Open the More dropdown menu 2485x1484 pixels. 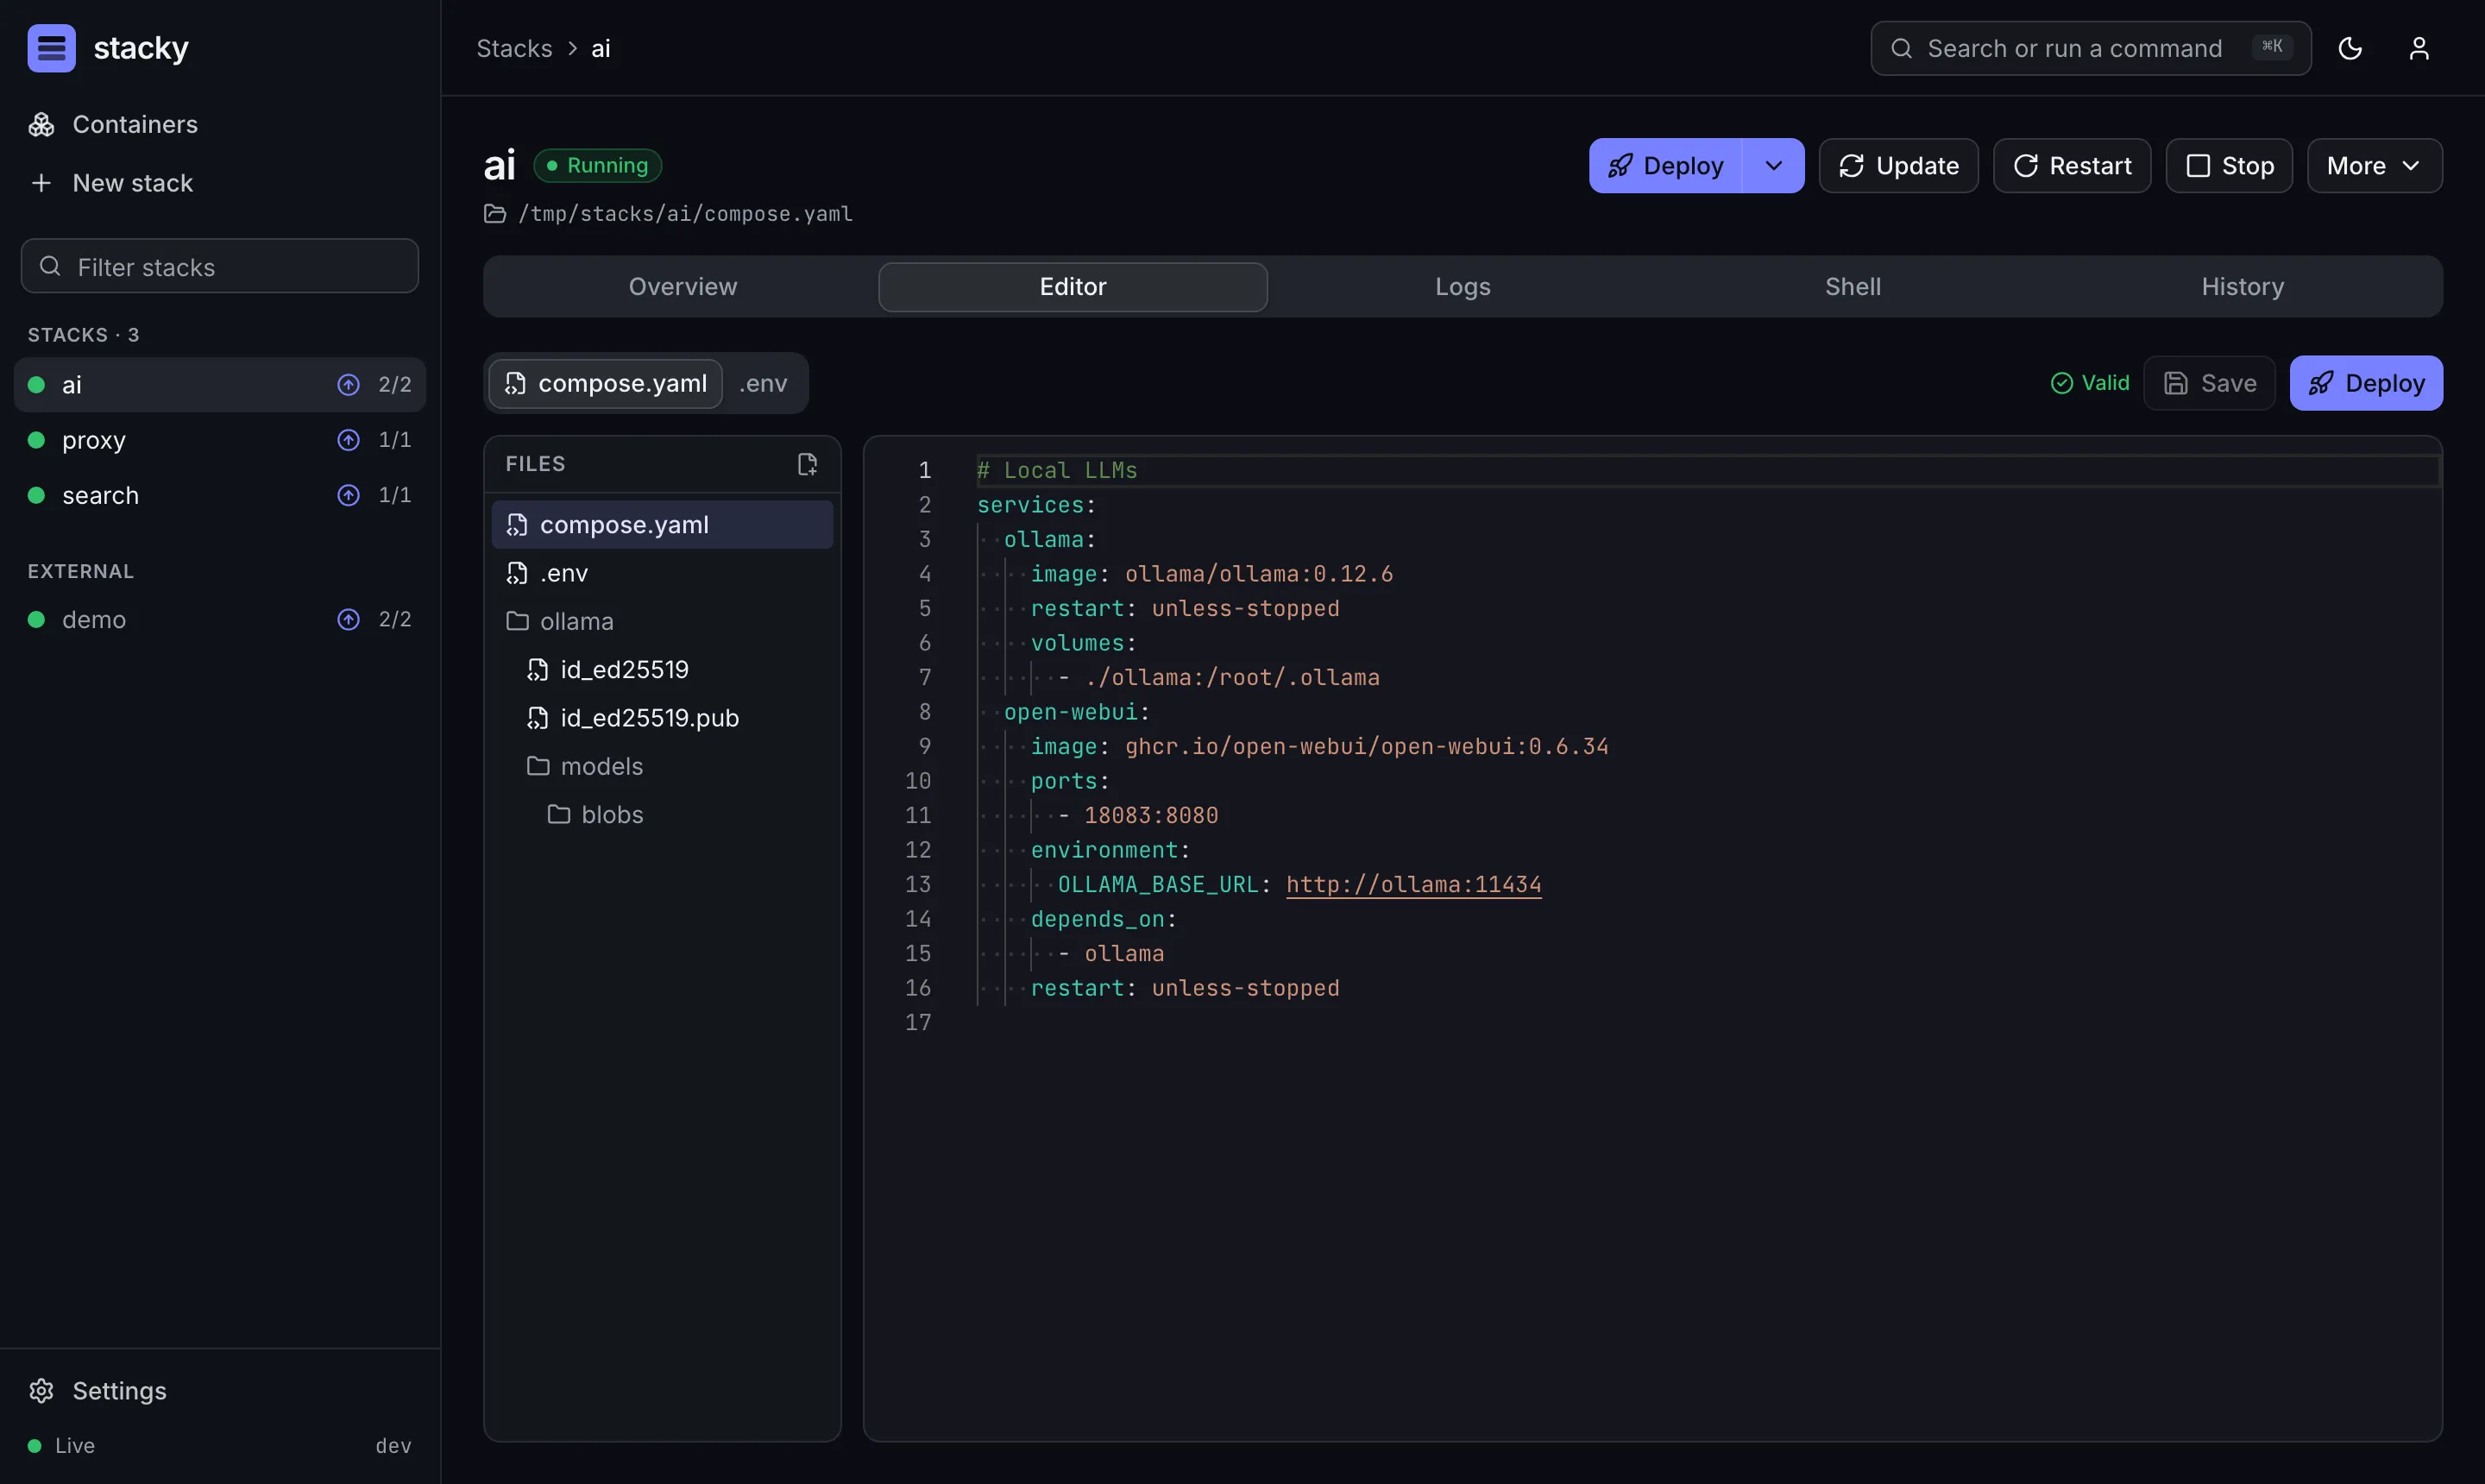tap(2374, 165)
